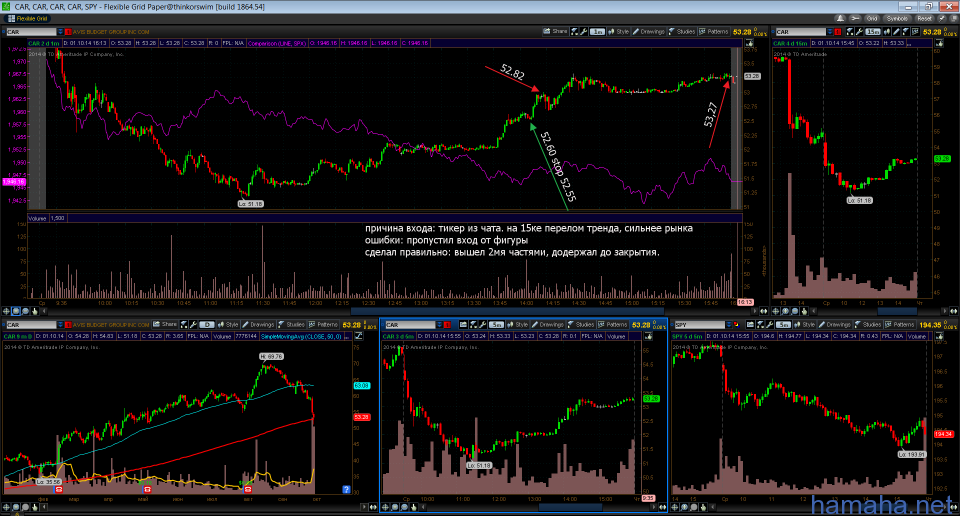Click the symbol field in bottom-middle 5m chart

410,324
